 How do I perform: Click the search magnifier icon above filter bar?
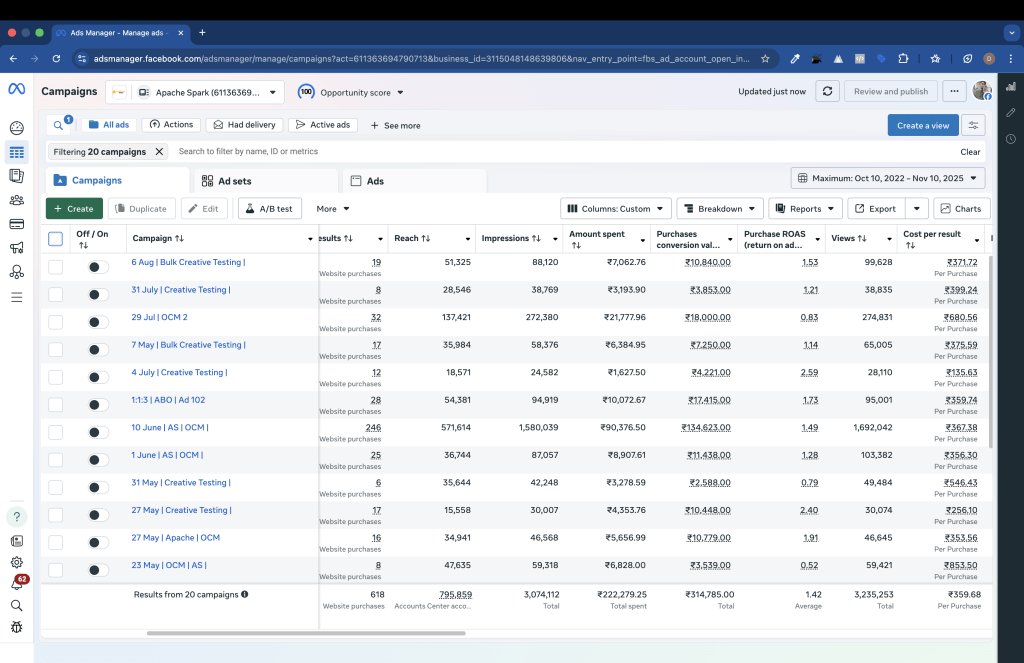click(59, 125)
